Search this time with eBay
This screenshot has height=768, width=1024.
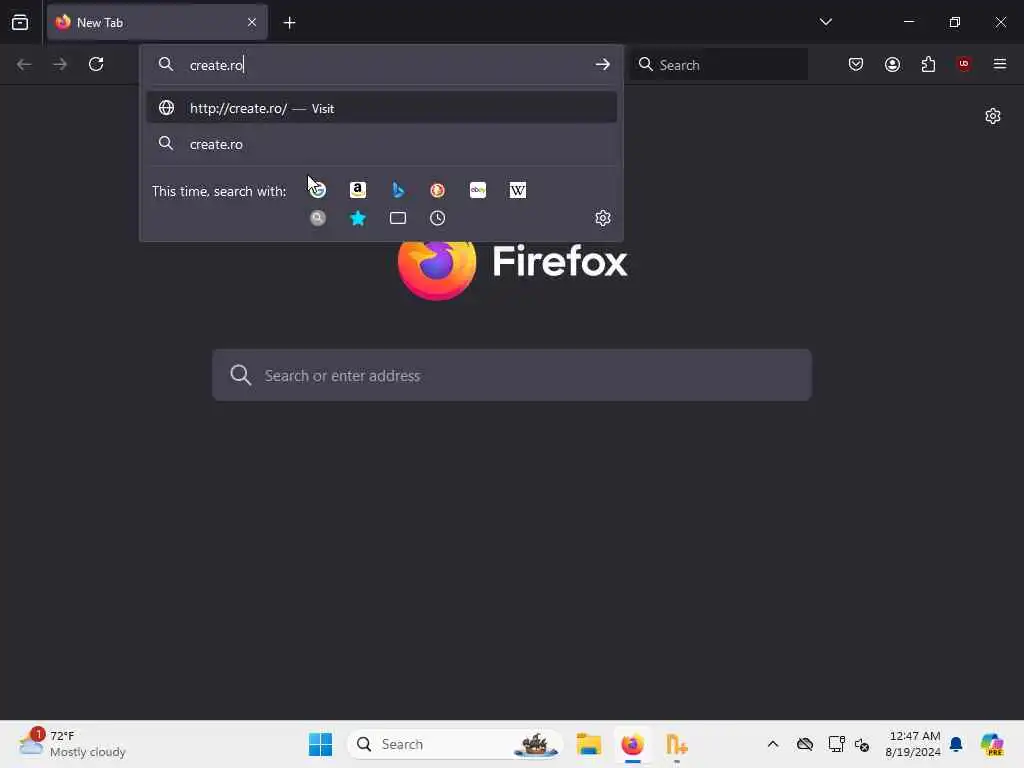pos(478,190)
